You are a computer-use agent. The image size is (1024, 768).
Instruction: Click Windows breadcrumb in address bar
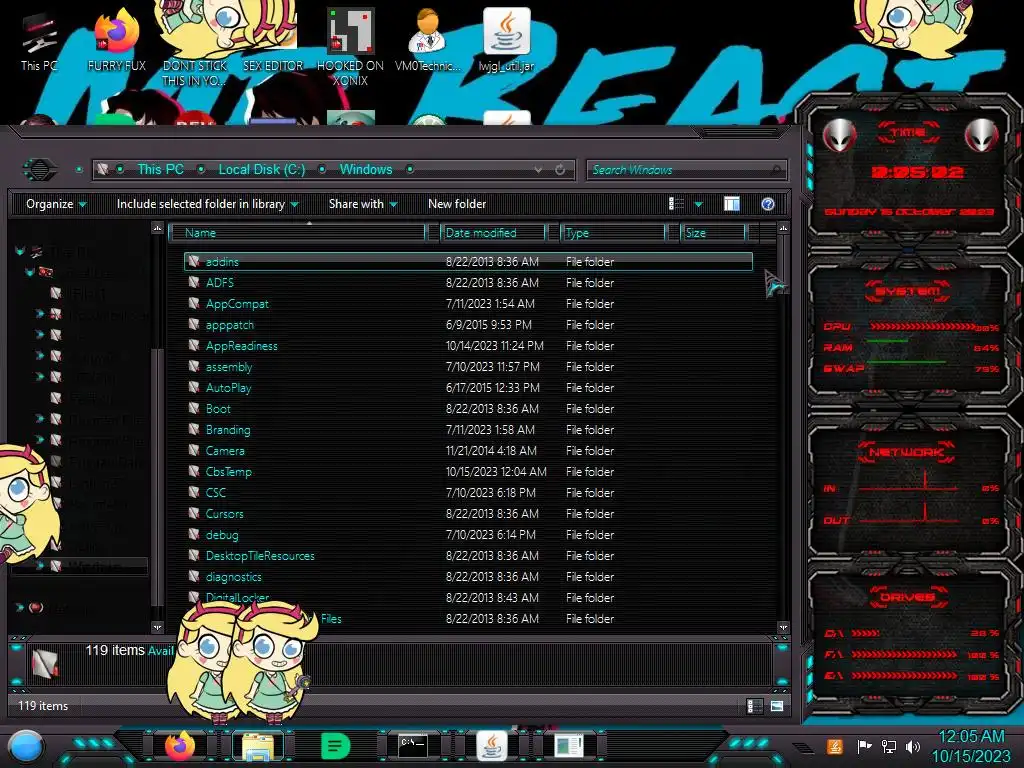click(366, 170)
